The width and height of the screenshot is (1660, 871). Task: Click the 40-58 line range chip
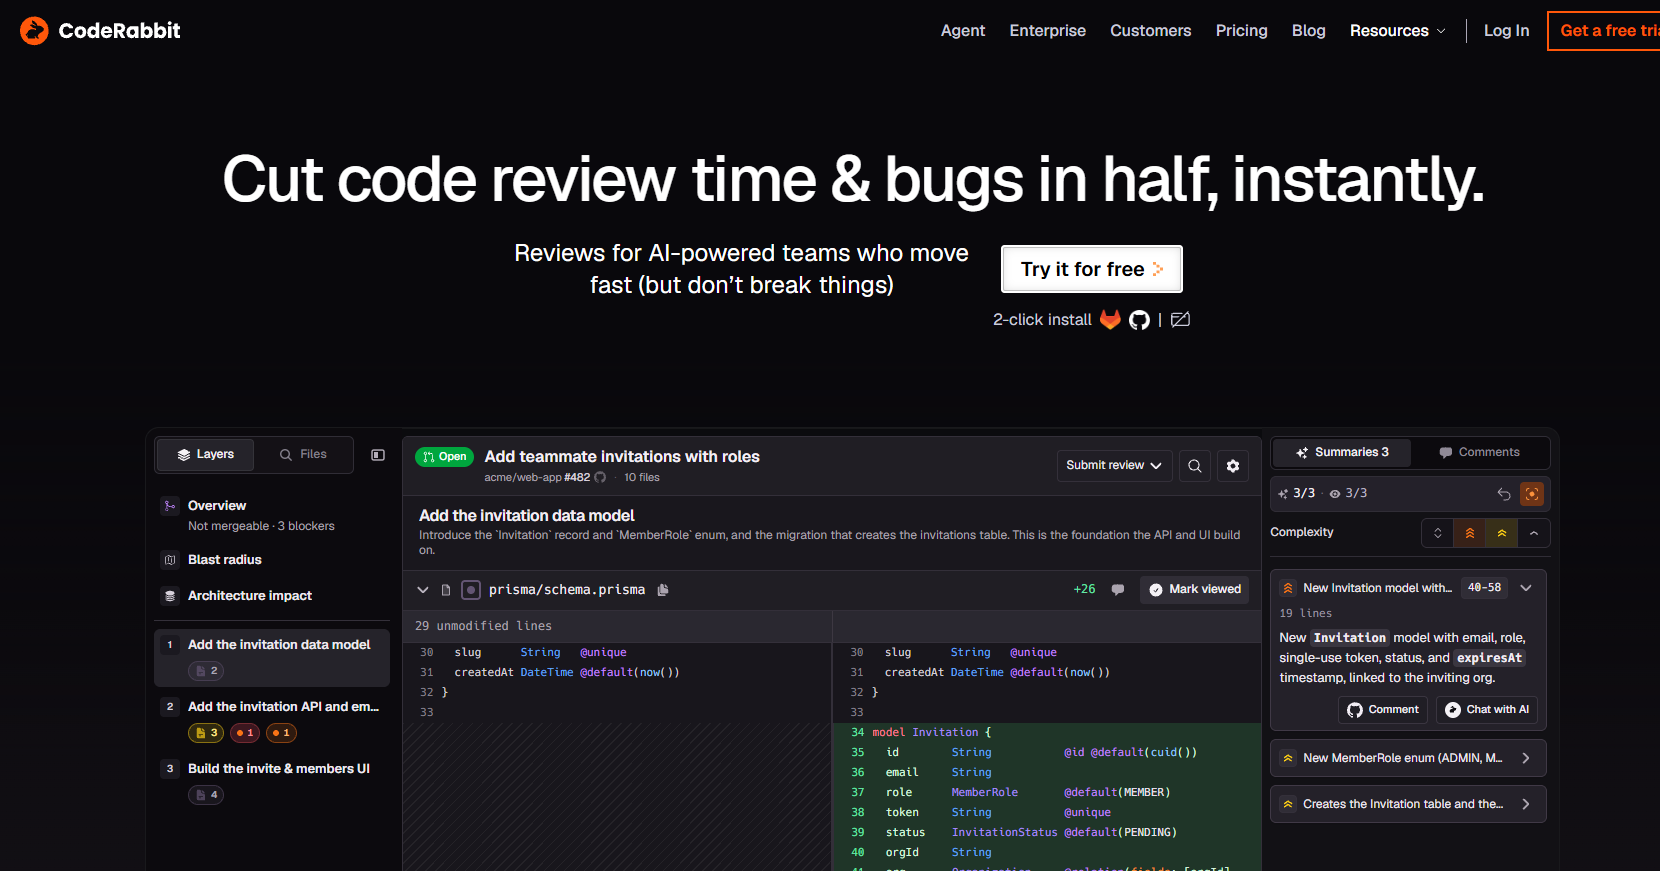(x=1485, y=588)
